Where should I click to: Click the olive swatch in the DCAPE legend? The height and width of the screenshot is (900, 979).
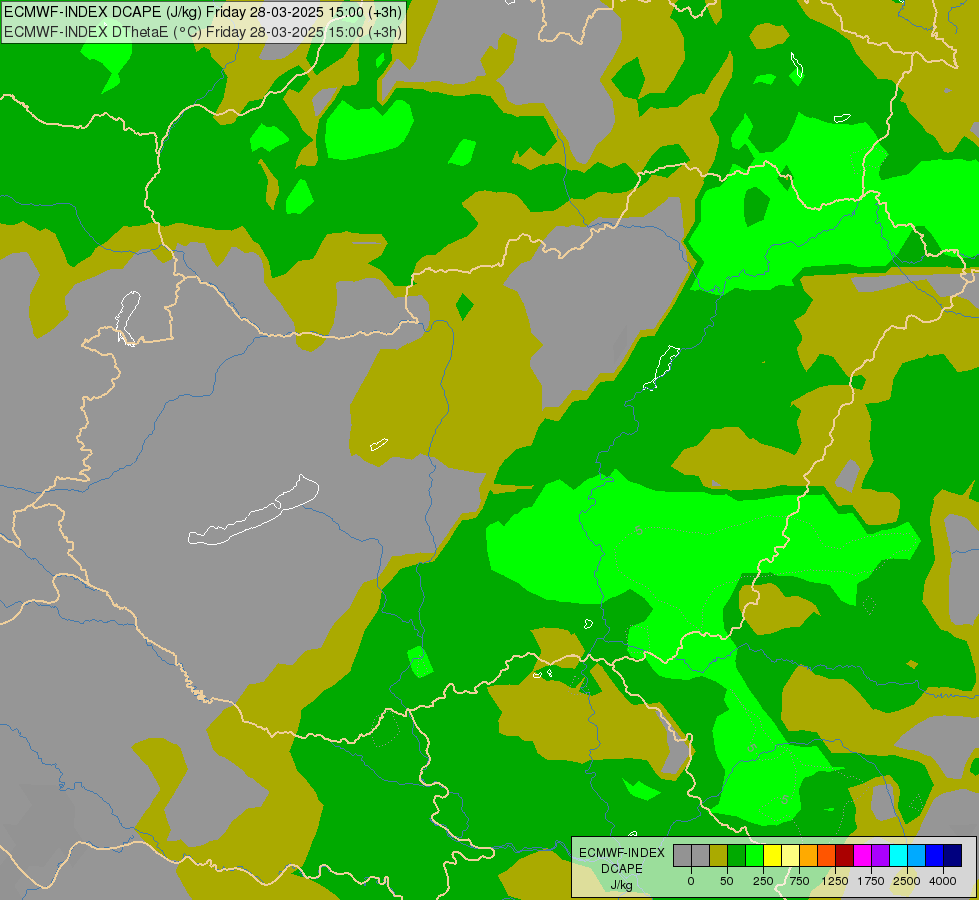click(x=719, y=855)
